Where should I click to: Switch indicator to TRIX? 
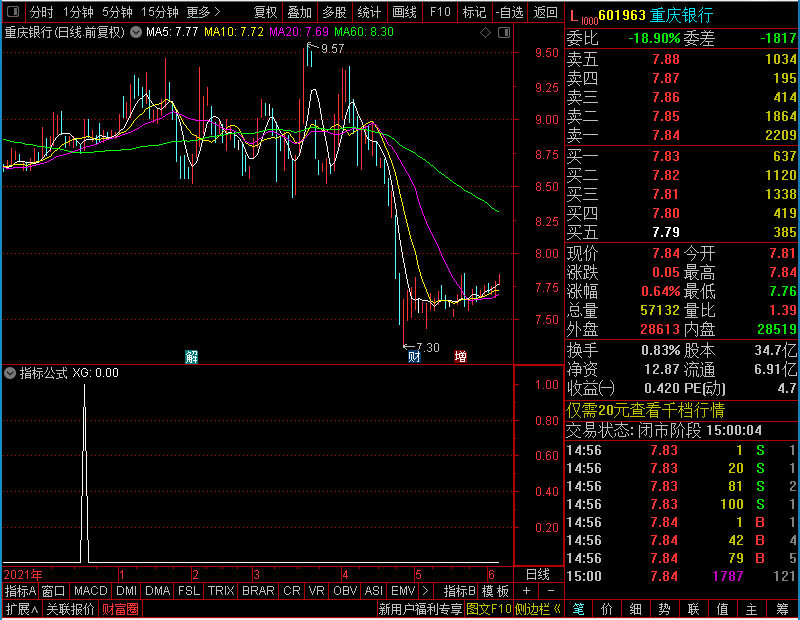pos(221,591)
